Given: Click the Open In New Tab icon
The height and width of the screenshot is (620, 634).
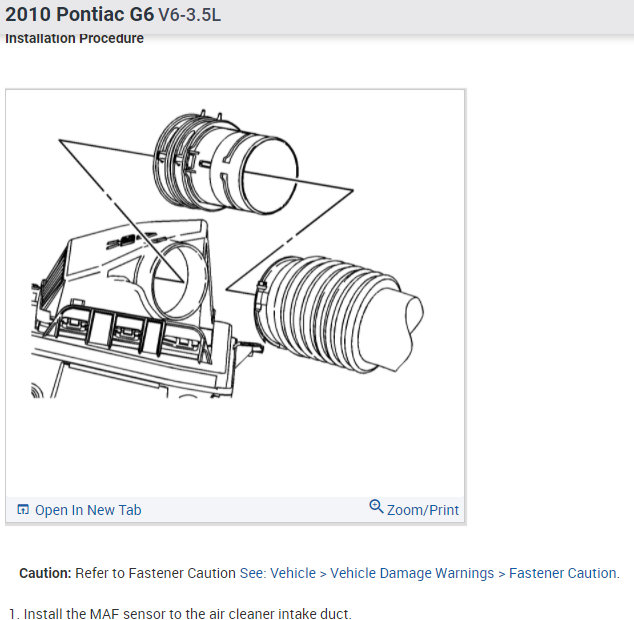Looking at the screenshot, I should coord(23,509).
